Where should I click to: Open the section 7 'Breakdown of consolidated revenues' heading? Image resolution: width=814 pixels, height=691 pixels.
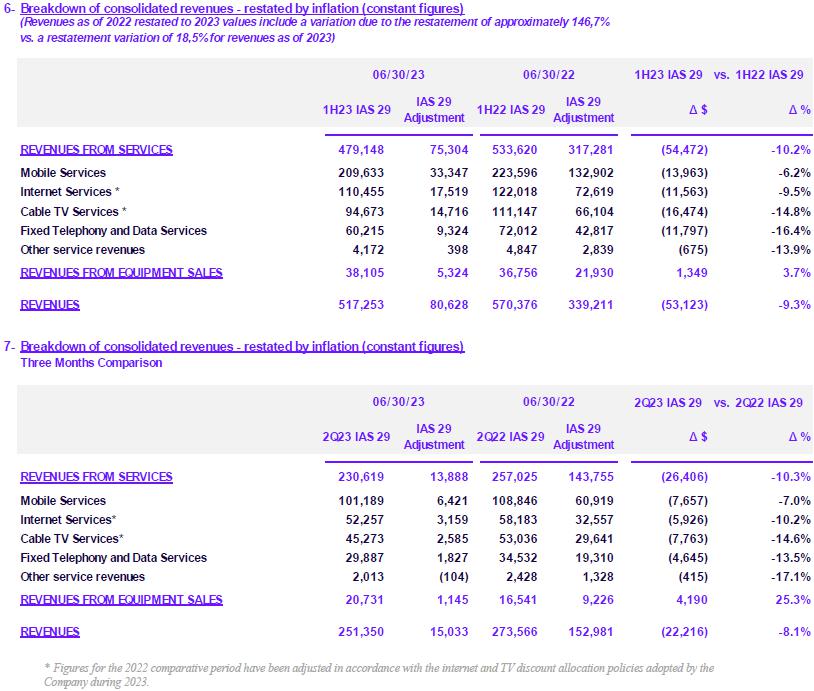point(242,347)
